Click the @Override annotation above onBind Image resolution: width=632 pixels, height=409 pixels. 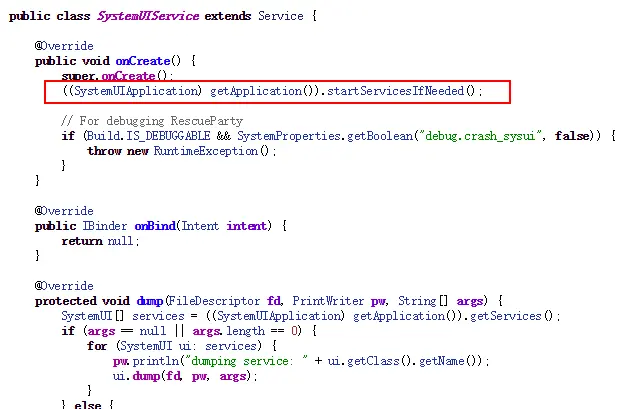tap(64, 211)
